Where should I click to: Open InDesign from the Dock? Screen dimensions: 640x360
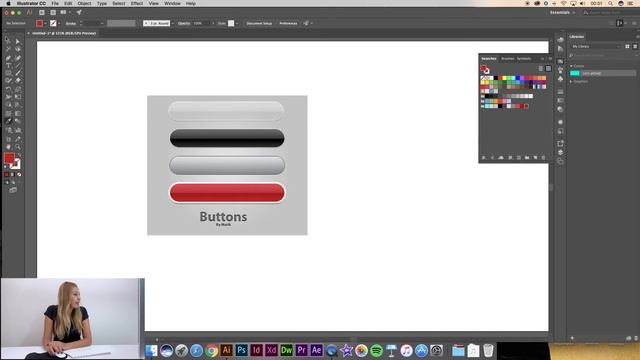point(256,350)
